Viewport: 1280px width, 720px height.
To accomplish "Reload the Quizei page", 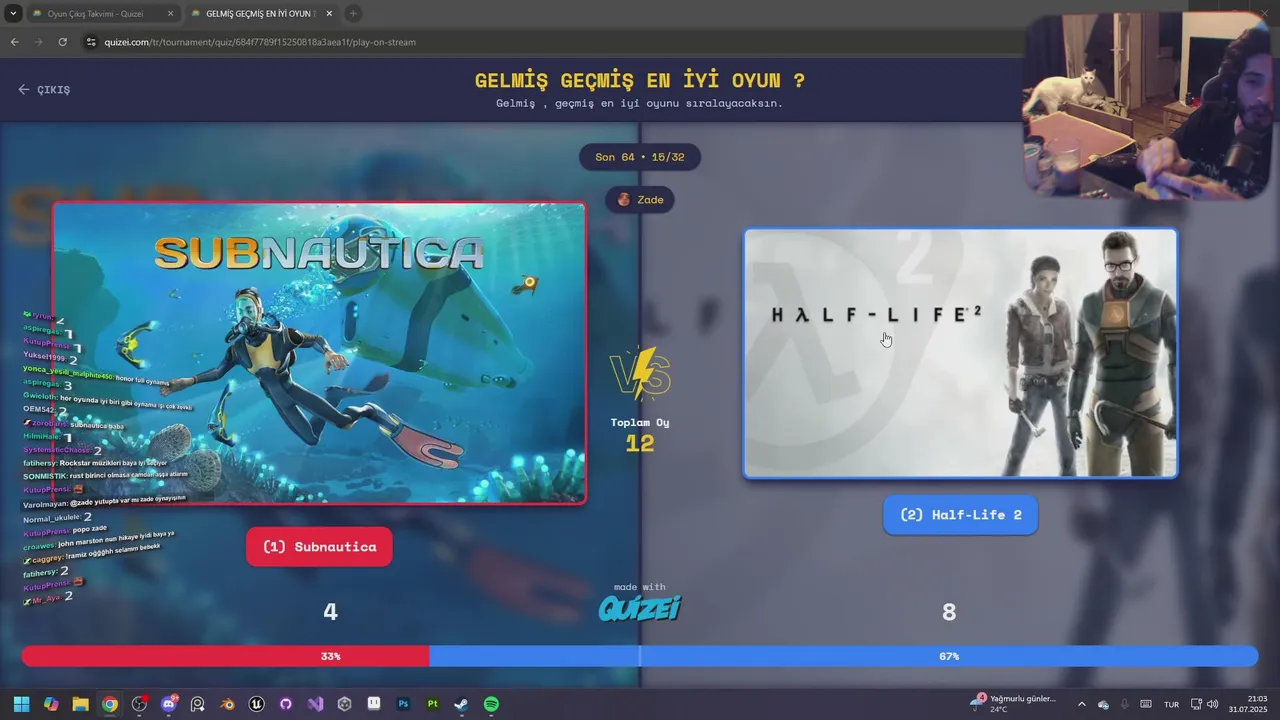I will (62, 42).
